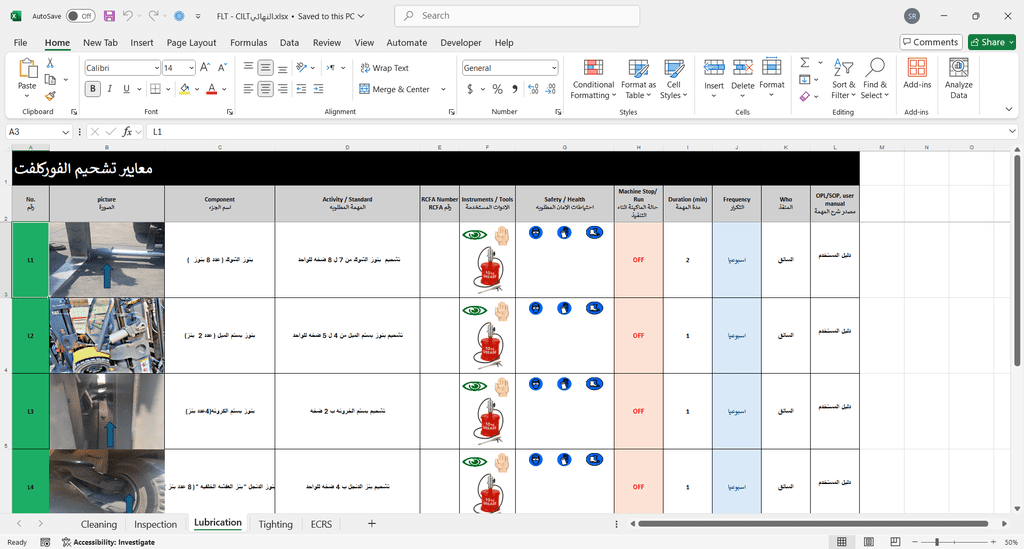Open the Formulas ribbon tab
The image size is (1024, 549).
pyautogui.click(x=249, y=43)
